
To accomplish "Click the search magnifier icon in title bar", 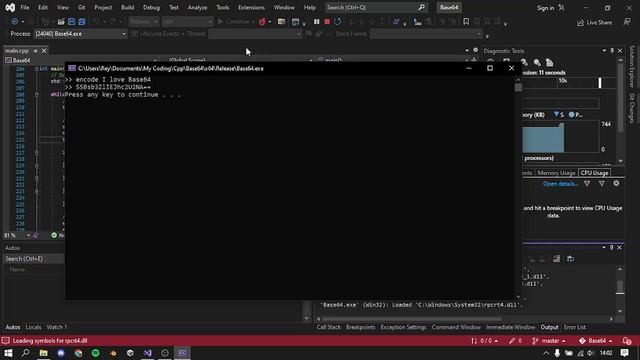I will (421, 7).
